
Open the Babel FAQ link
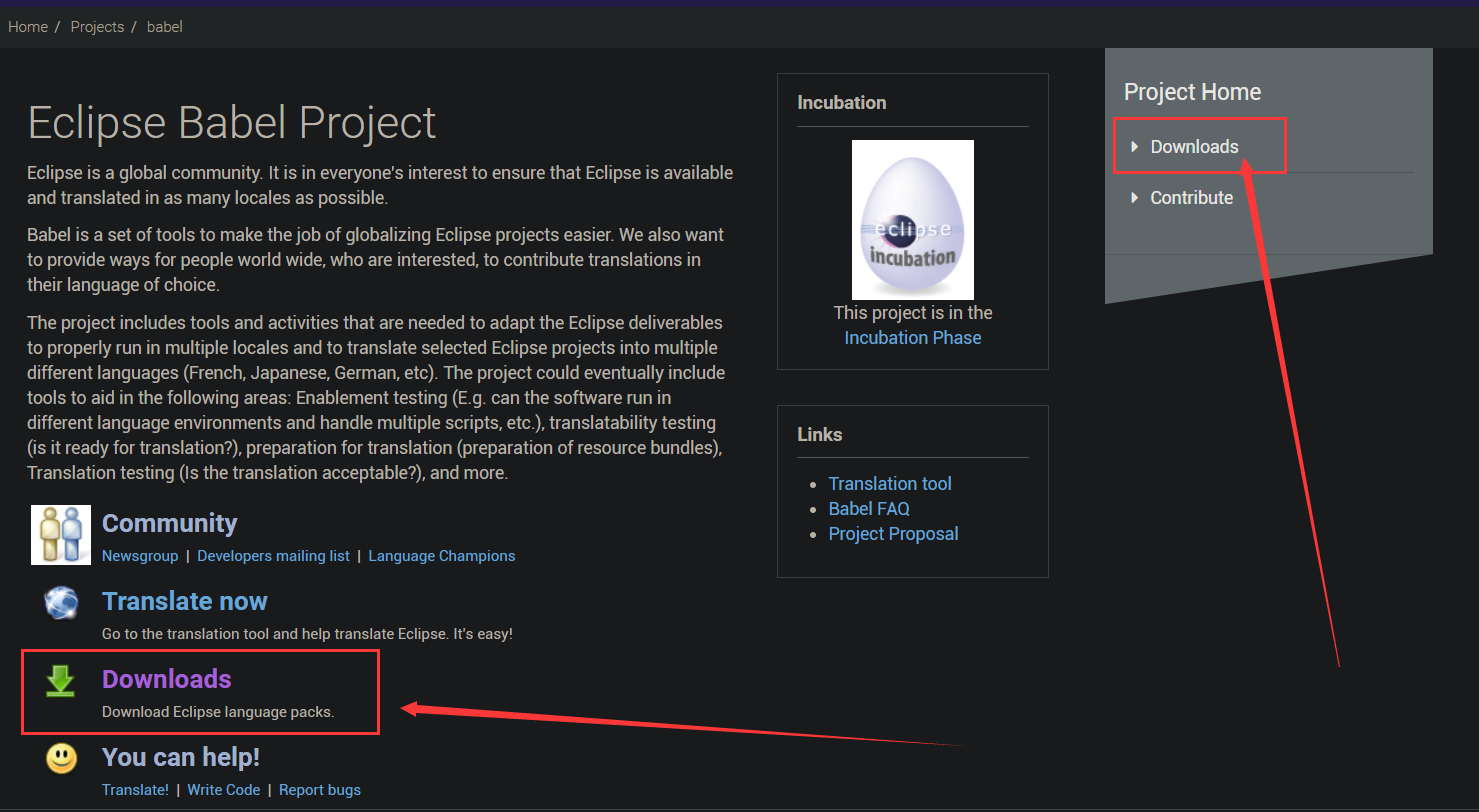coord(869,509)
